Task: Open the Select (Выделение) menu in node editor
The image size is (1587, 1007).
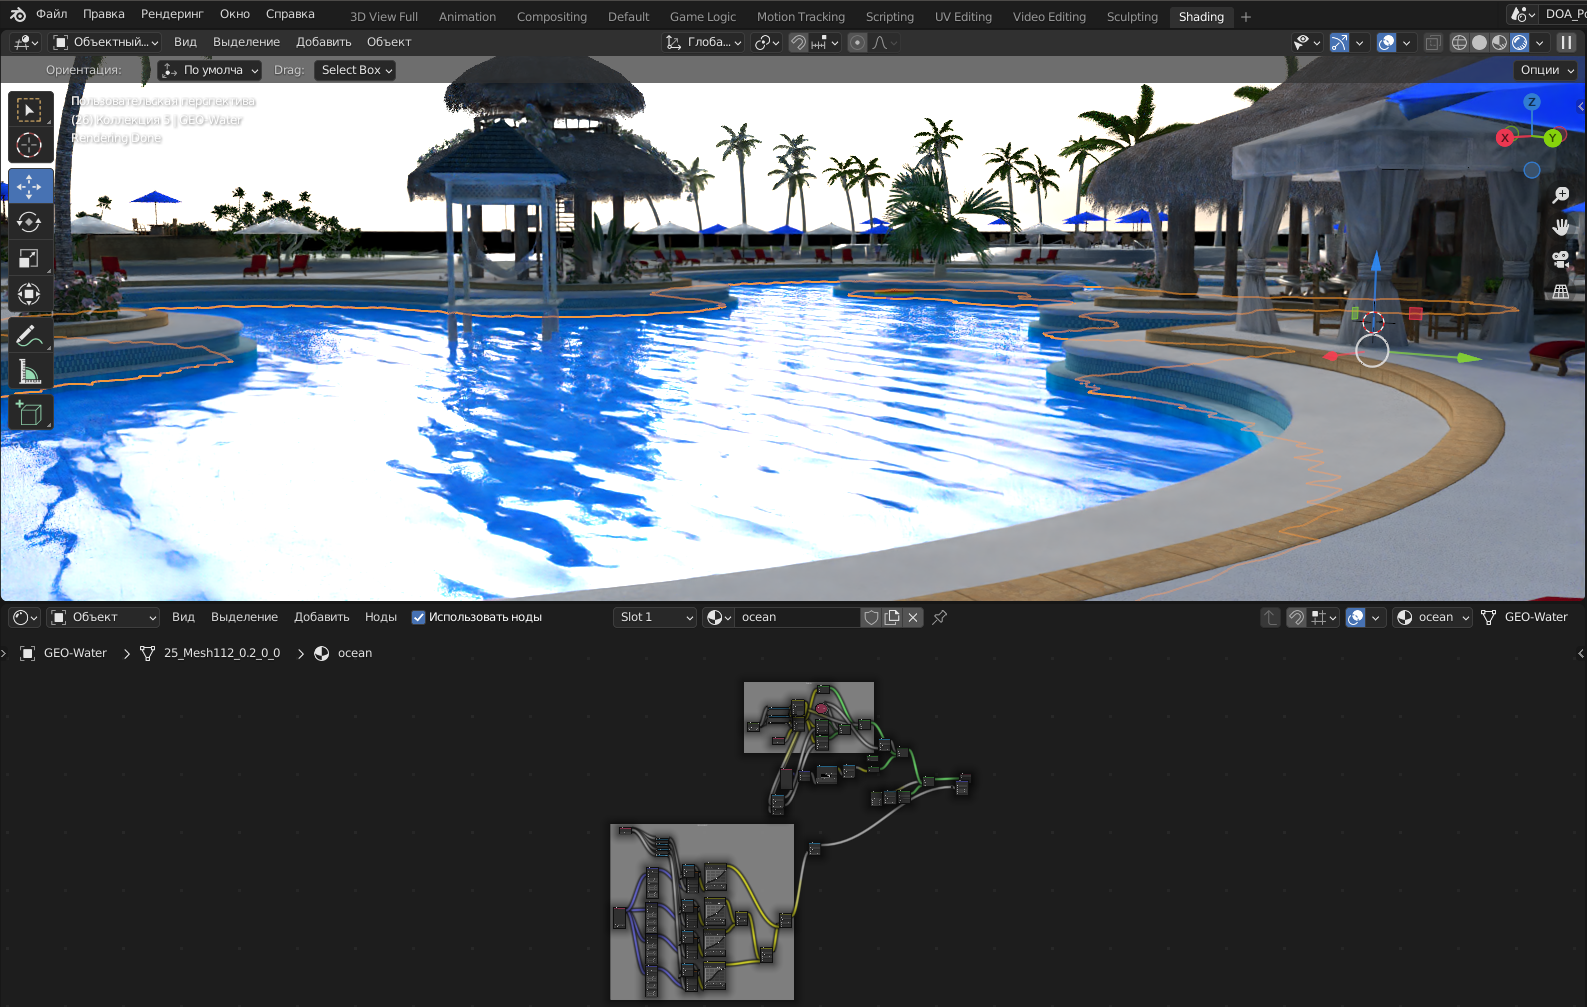Action: (x=244, y=618)
